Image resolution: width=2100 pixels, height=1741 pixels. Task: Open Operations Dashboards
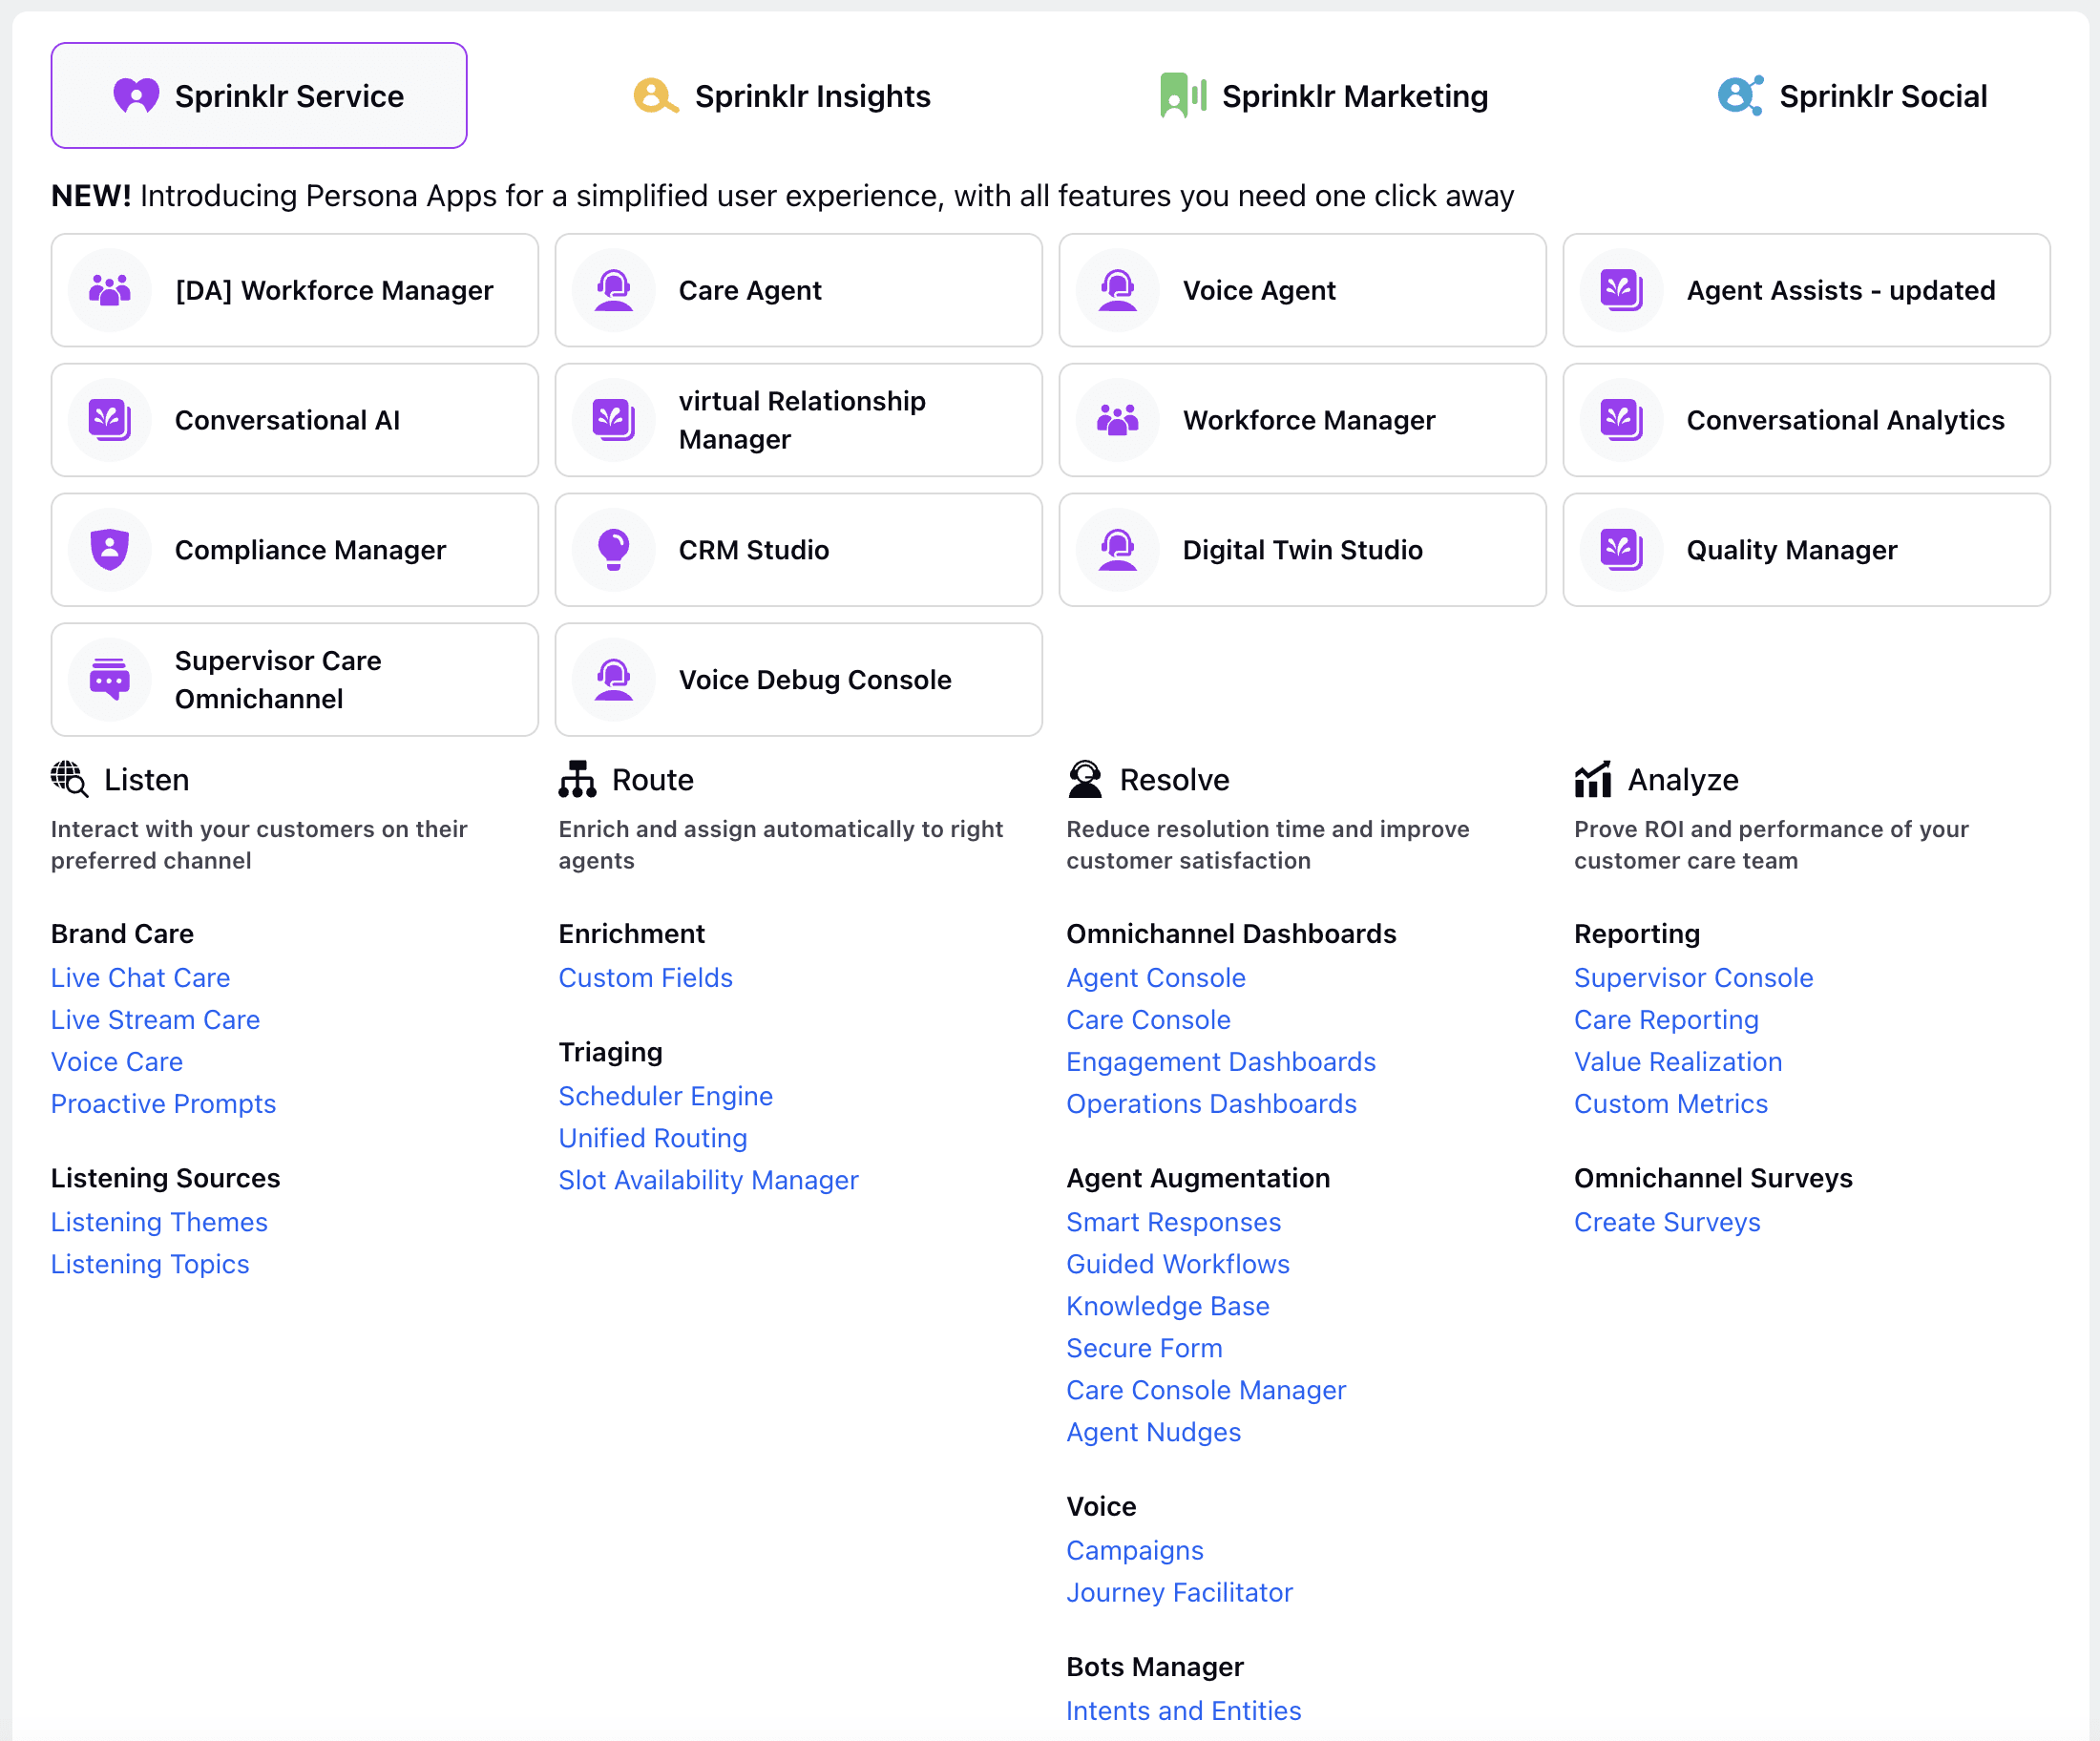pos(1212,1104)
